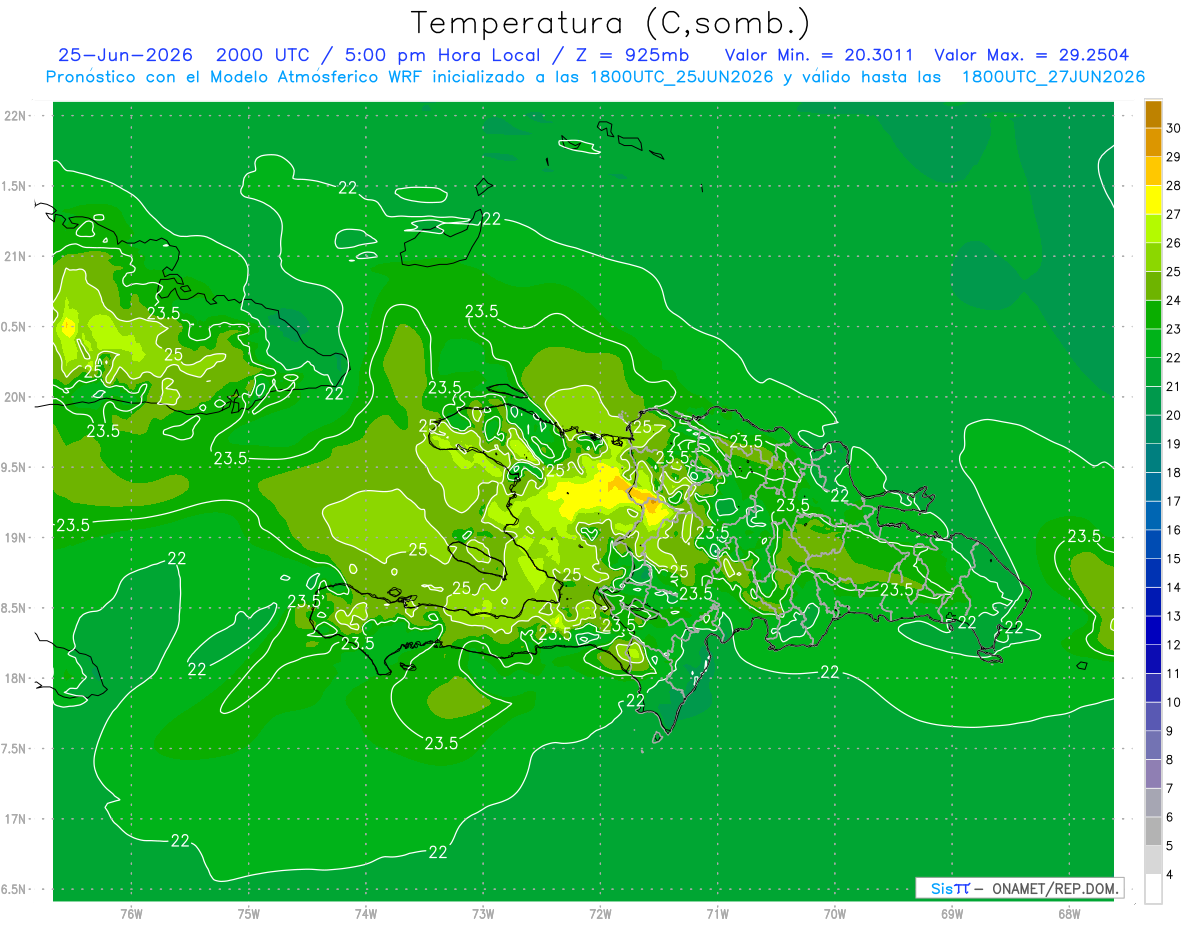The height and width of the screenshot is (927, 1200).
Task: Click the '76W' longitude axis label
Action: [x=131, y=914]
